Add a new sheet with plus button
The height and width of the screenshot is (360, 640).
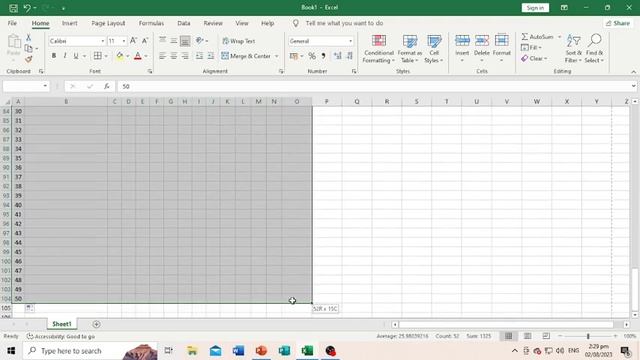click(x=96, y=324)
